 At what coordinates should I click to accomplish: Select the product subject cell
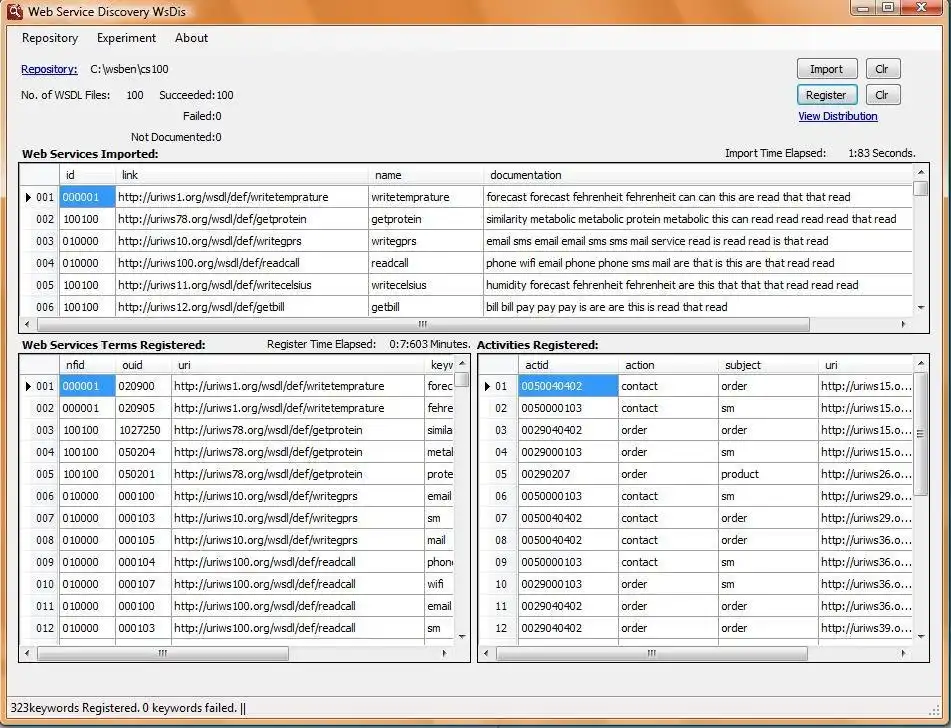tap(768, 474)
